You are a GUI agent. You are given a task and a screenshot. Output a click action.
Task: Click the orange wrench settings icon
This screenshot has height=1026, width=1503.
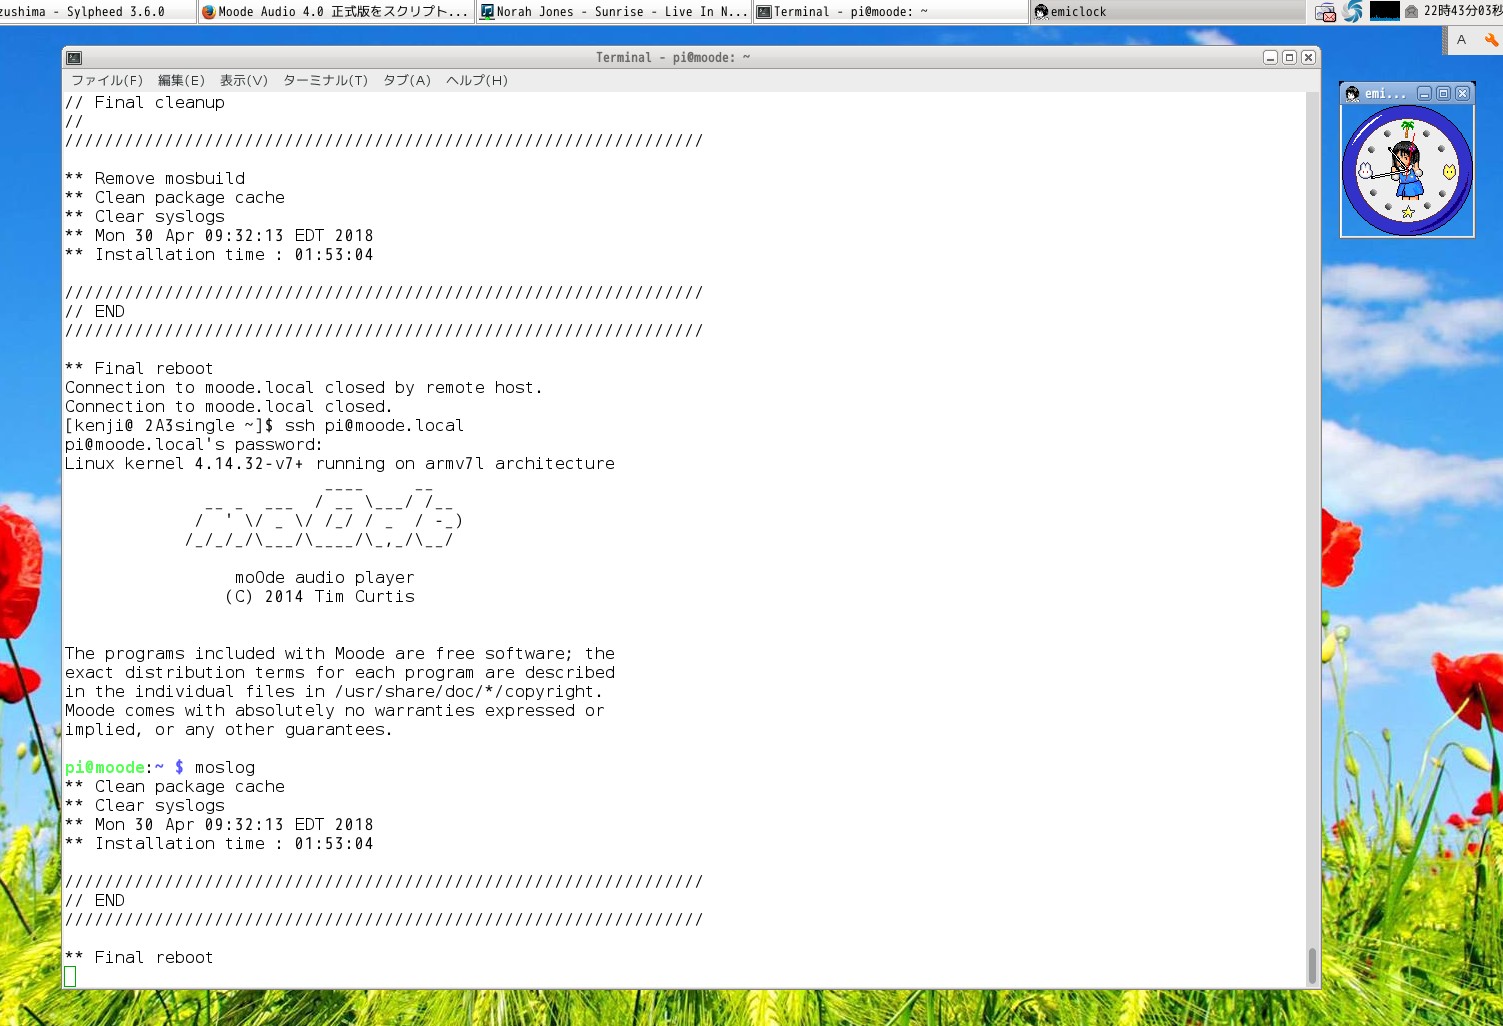point(1491,40)
